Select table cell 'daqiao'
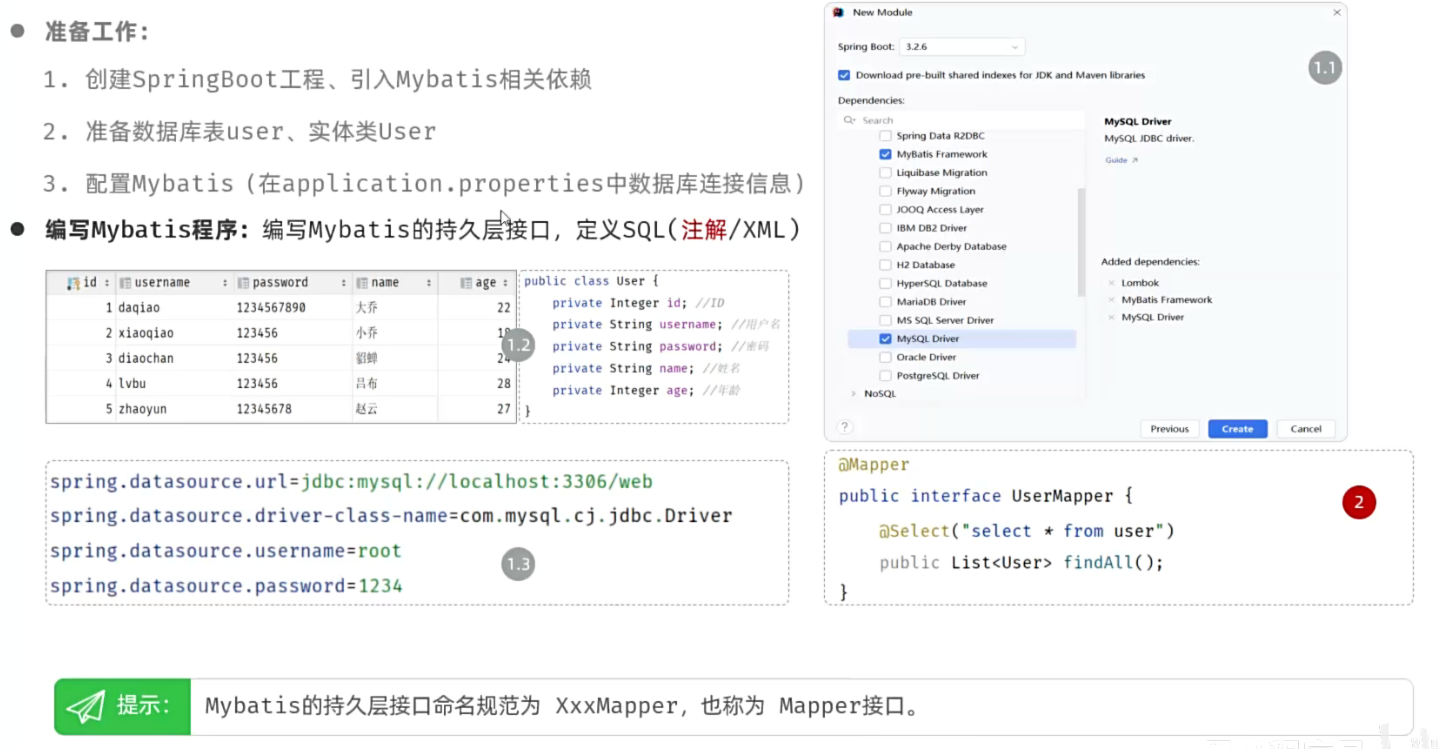This screenshot has height=749, width=1439. (x=138, y=308)
